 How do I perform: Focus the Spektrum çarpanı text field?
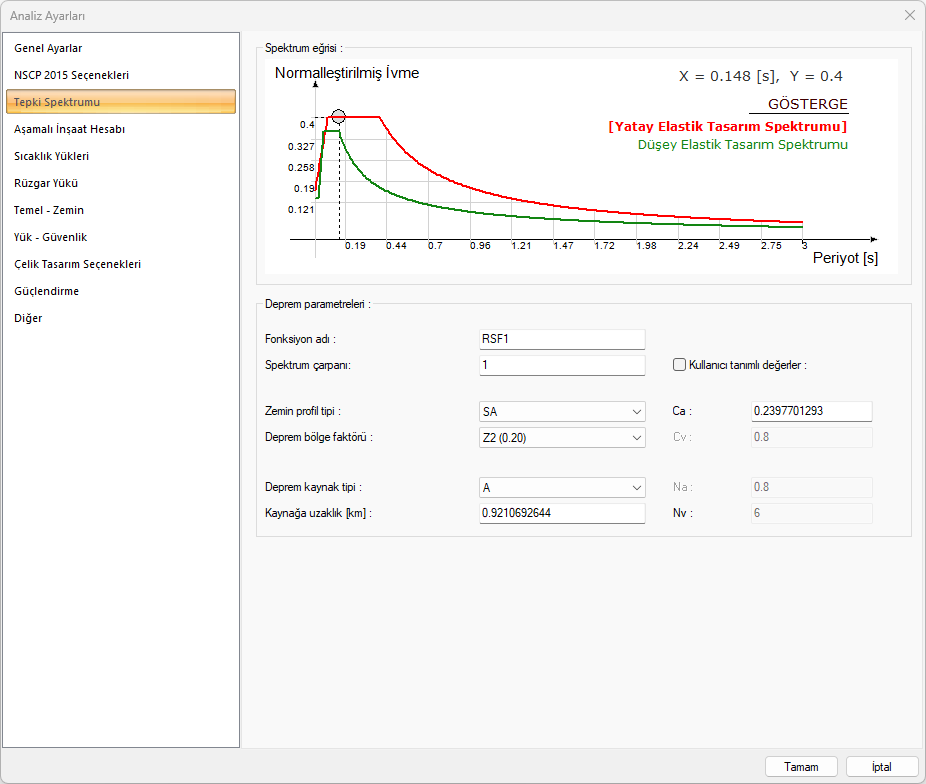[562, 365]
